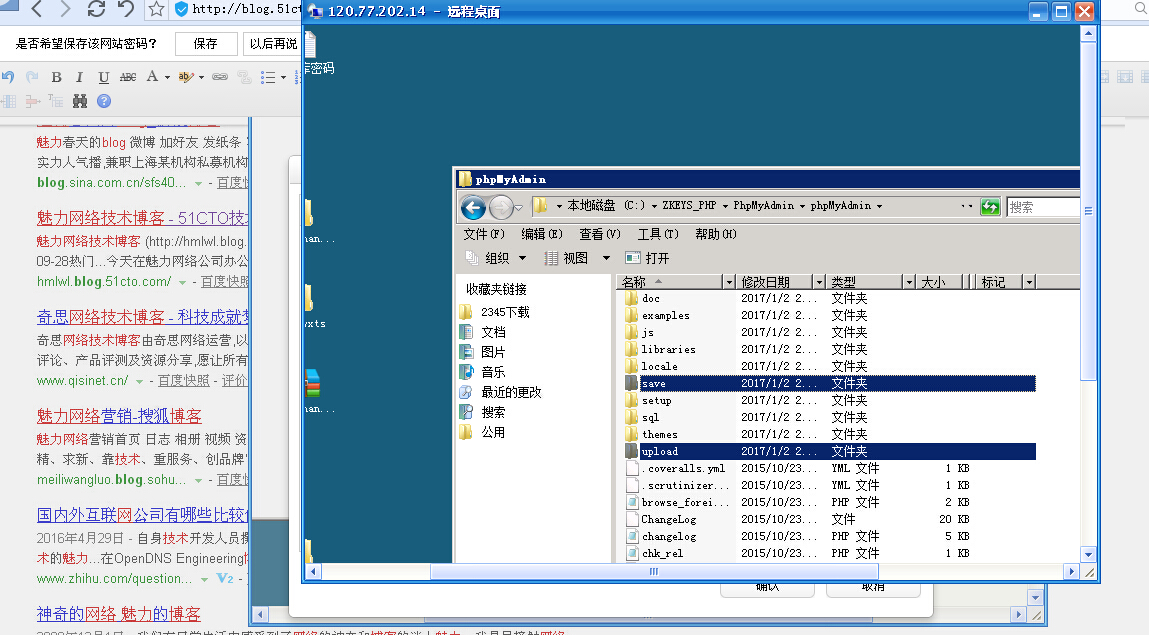Redo in the blog editor toolbar

coord(32,77)
